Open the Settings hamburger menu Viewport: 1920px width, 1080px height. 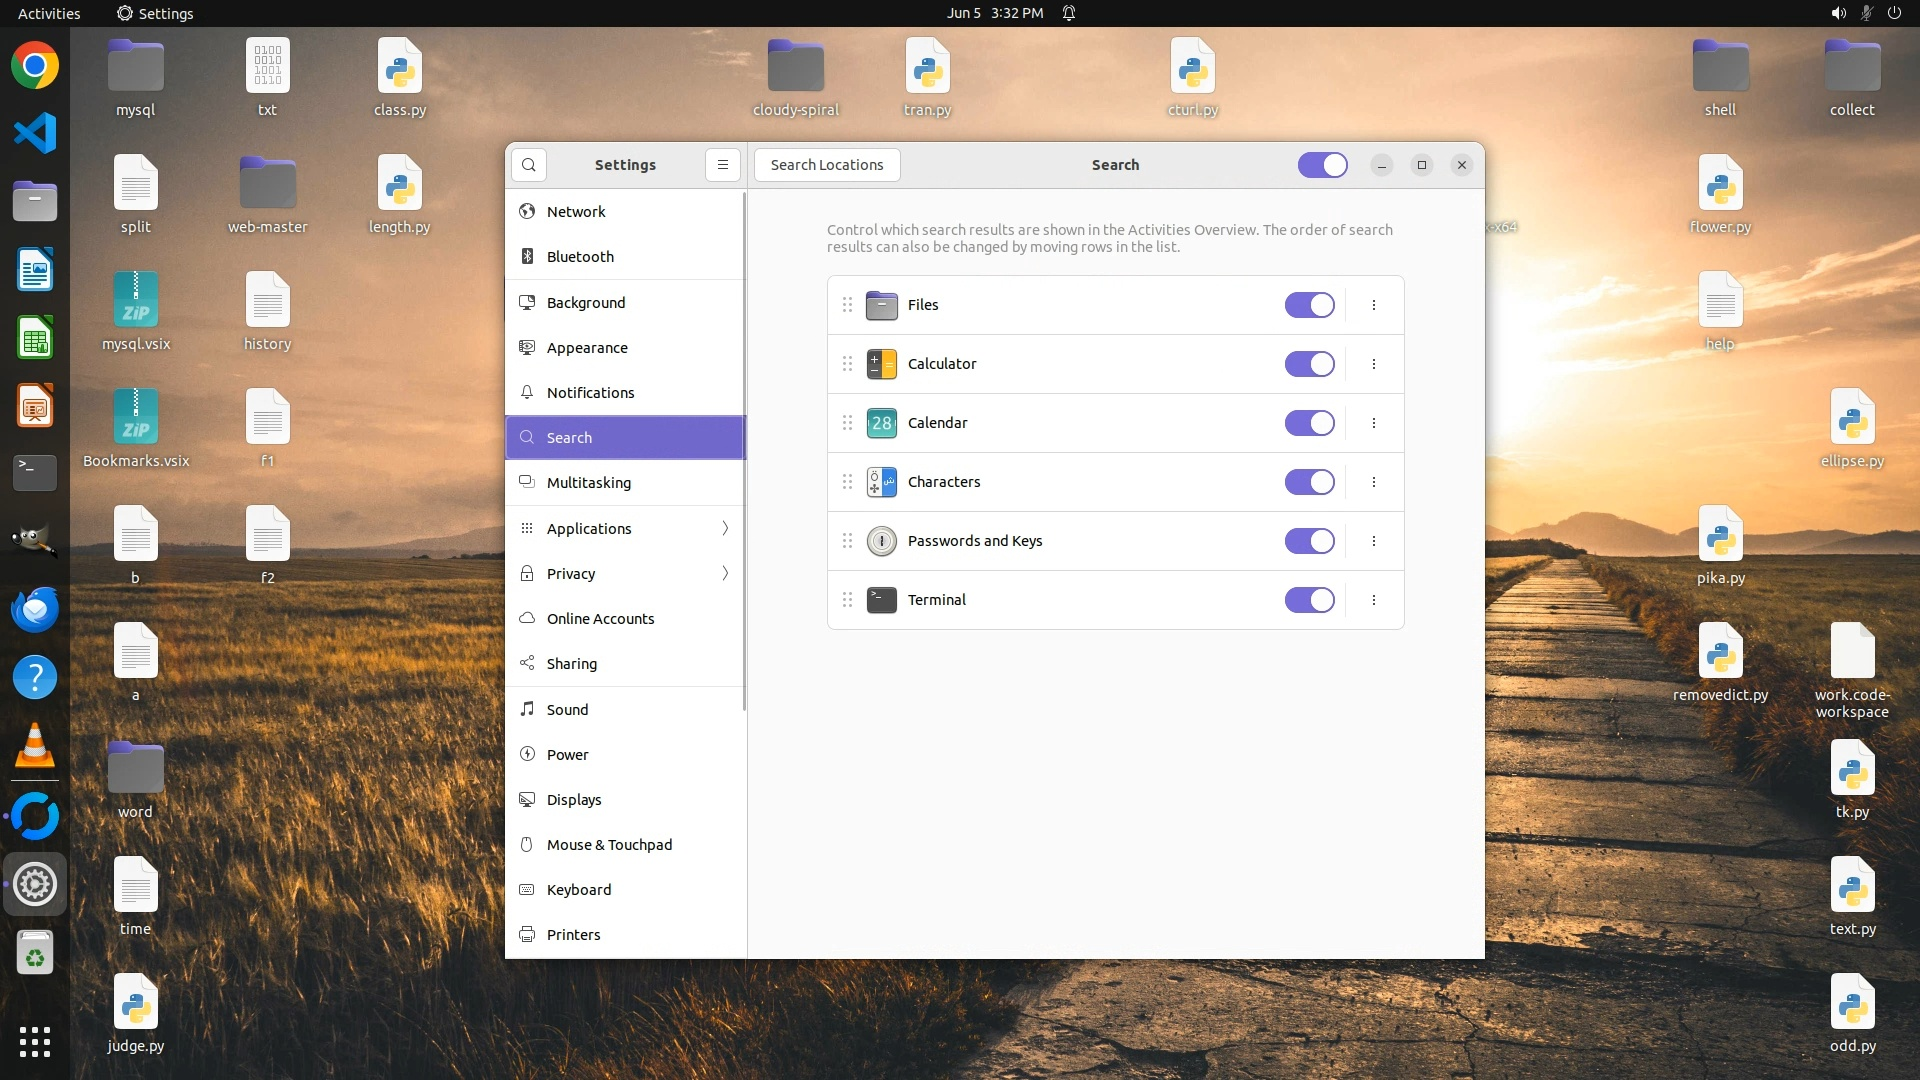click(722, 165)
